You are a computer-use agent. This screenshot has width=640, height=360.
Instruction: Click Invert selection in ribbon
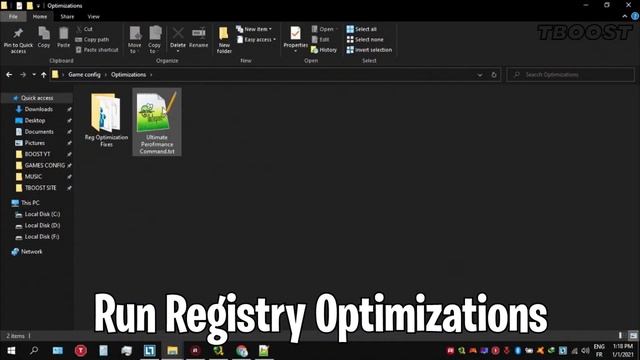(369, 50)
